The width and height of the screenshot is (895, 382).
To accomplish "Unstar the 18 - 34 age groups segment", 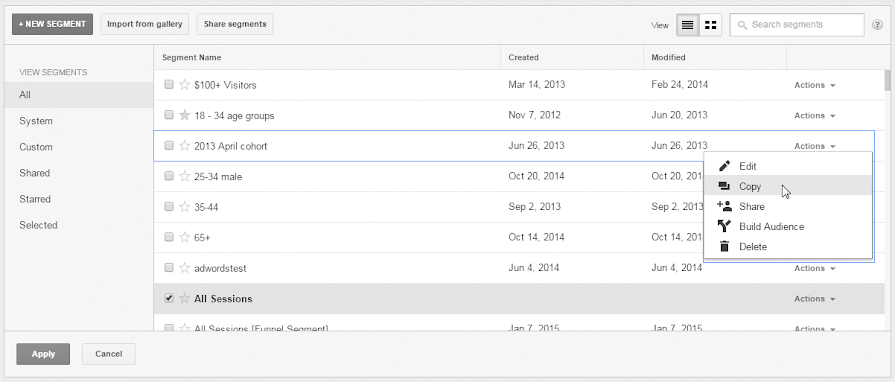I will pyautogui.click(x=184, y=115).
